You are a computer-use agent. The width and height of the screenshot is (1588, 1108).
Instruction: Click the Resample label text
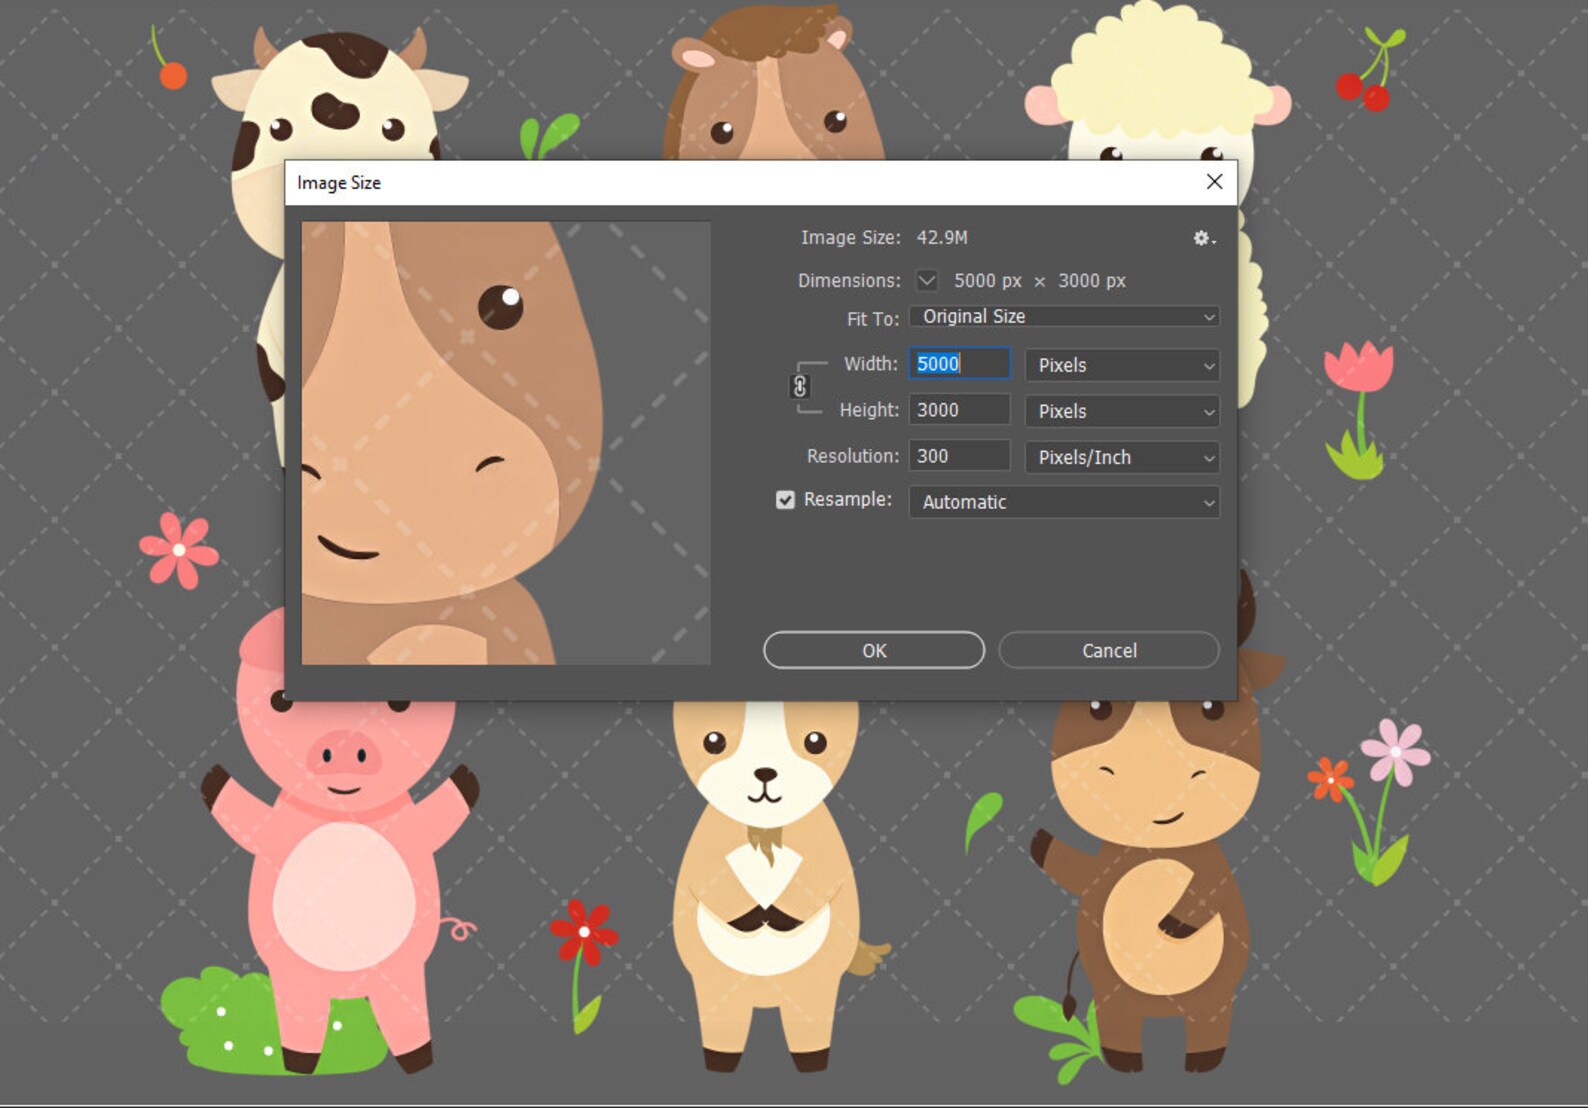pos(848,499)
